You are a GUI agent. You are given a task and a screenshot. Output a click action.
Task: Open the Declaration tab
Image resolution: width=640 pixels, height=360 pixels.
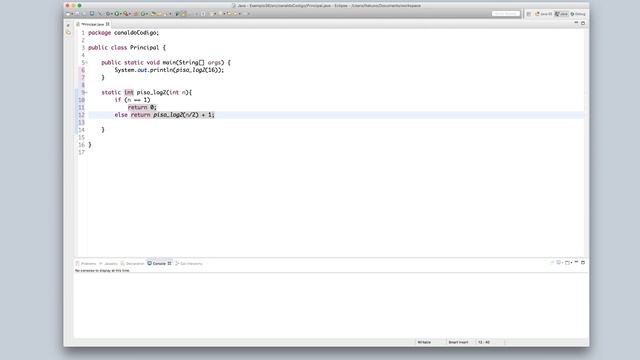[x=132, y=264]
